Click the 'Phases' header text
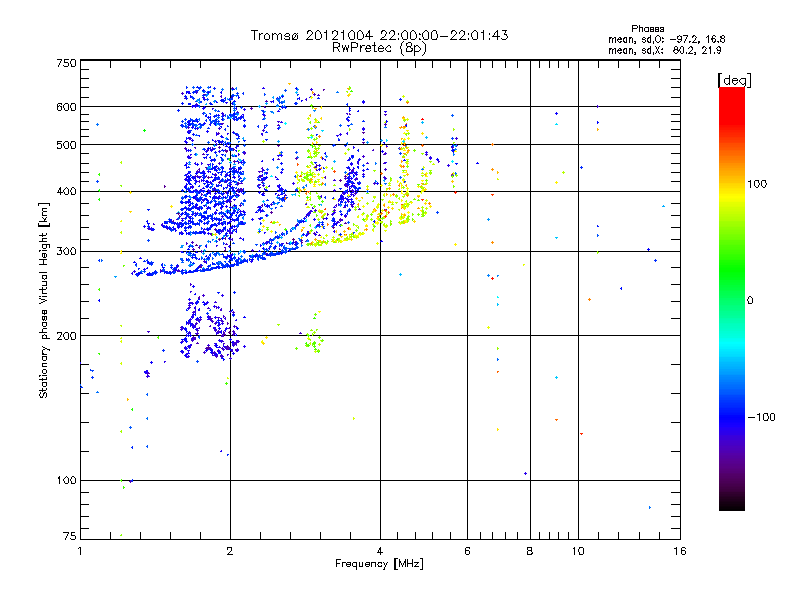This screenshot has width=800, height=600. [647, 29]
